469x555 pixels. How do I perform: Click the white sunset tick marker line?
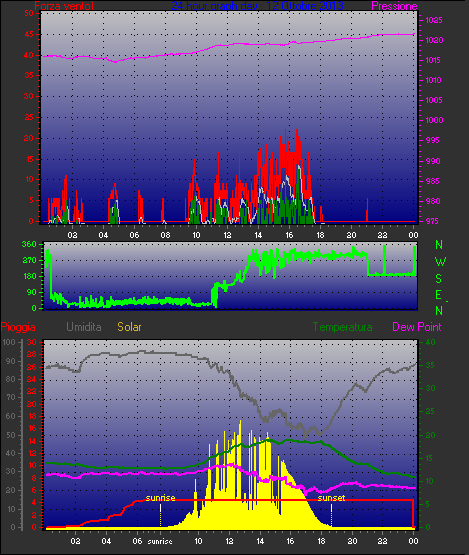click(331, 515)
